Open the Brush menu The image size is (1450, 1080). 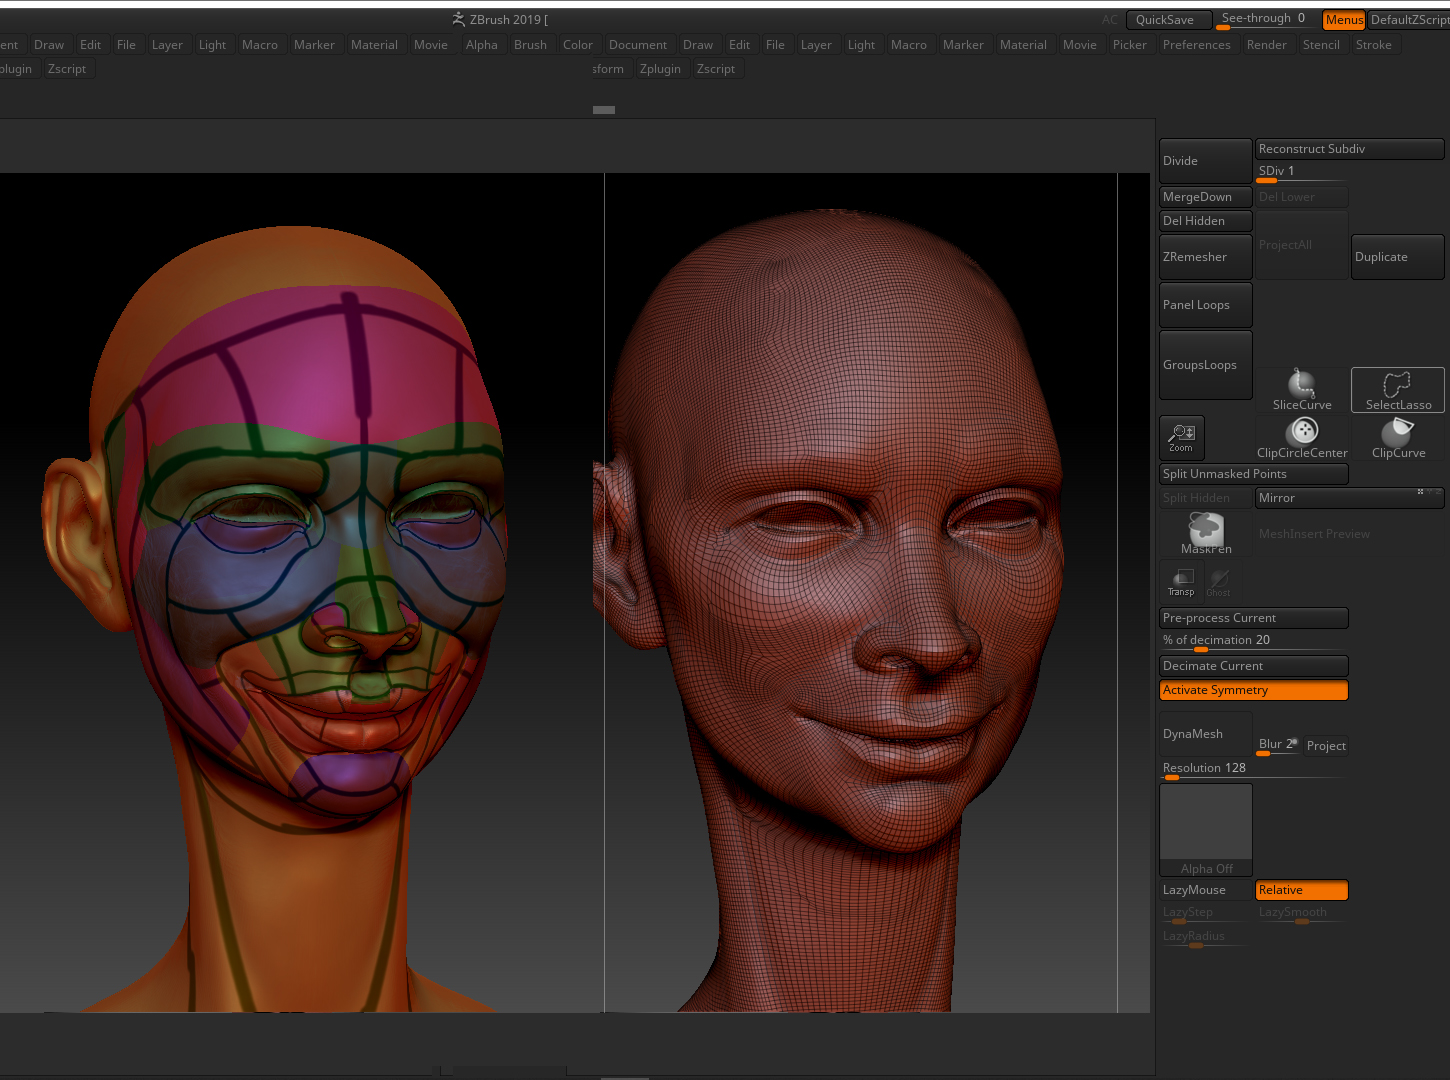pyautogui.click(x=530, y=45)
